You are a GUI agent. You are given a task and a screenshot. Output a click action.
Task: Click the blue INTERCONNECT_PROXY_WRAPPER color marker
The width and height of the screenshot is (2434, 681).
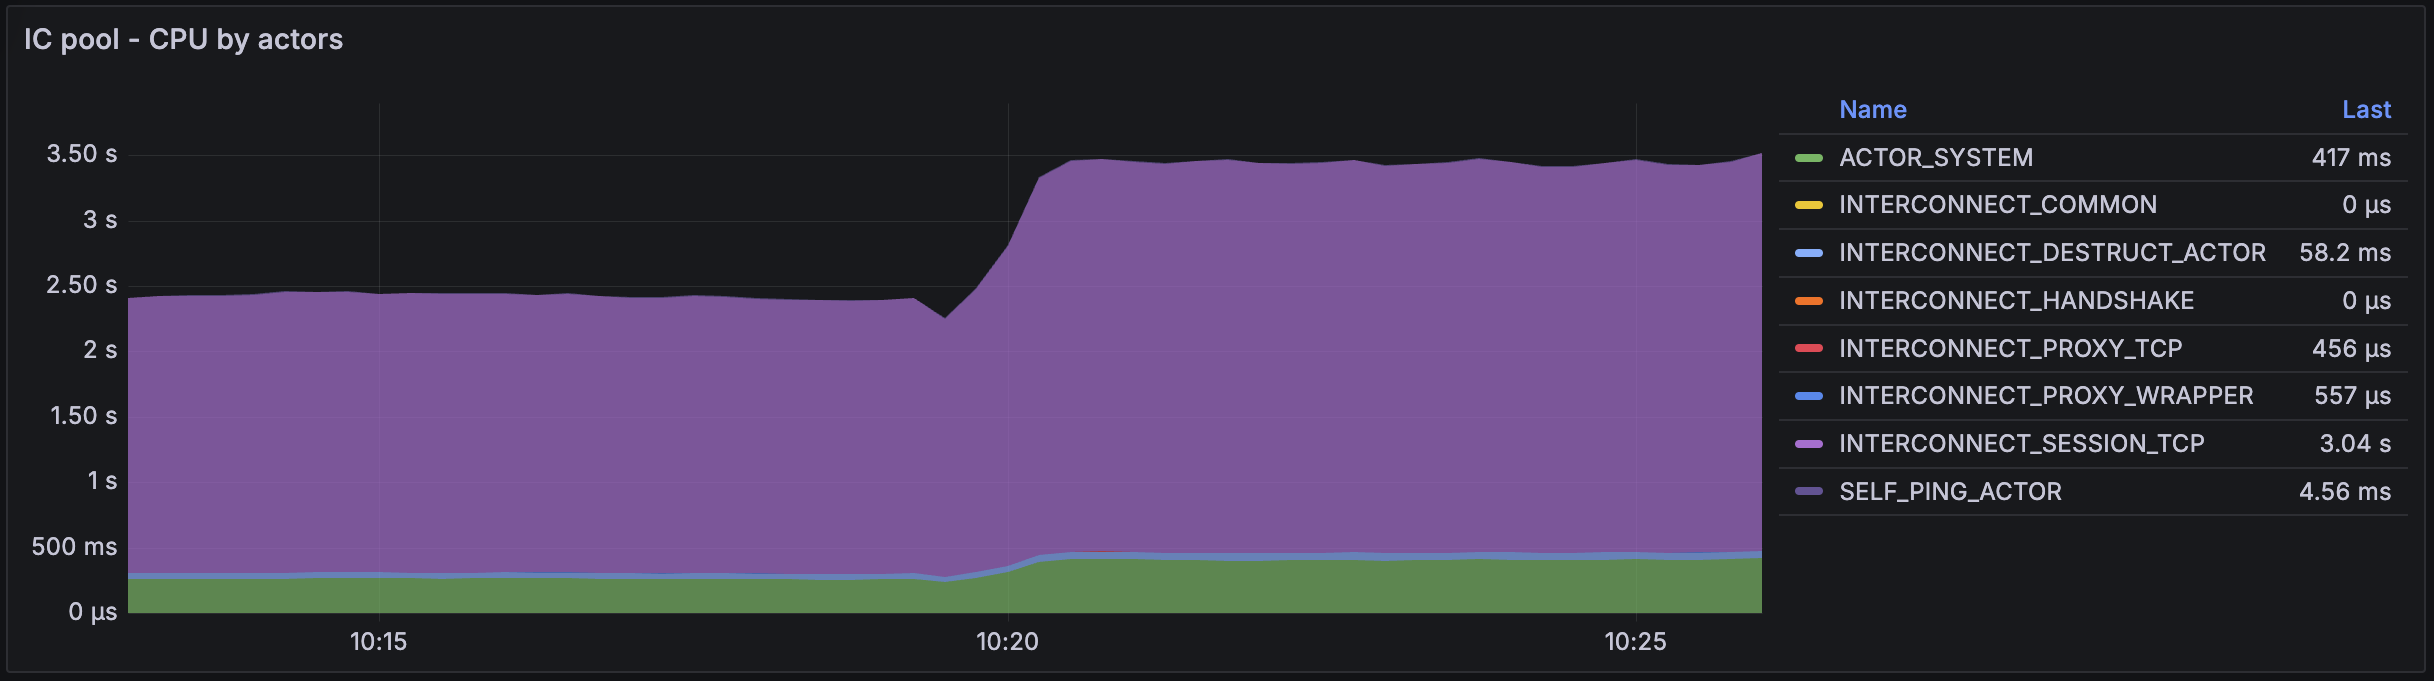click(x=1809, y=396)
